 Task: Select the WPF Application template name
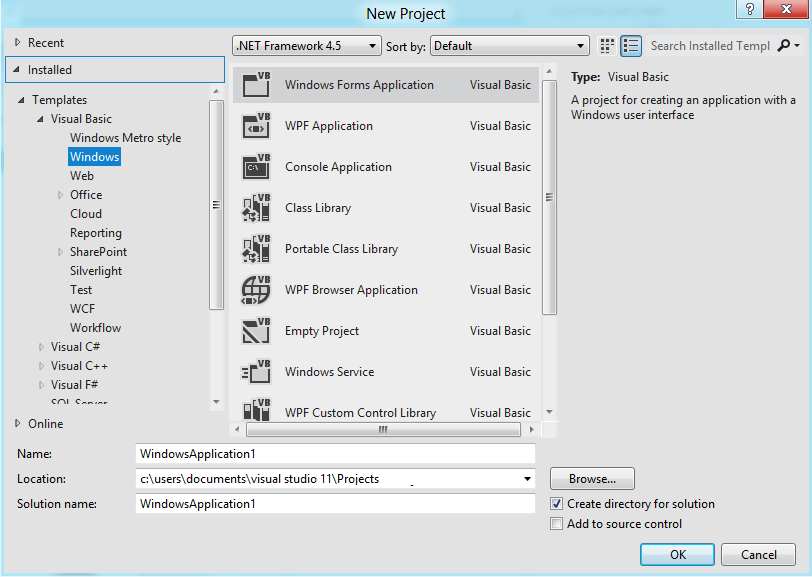[x=329, y=126]
